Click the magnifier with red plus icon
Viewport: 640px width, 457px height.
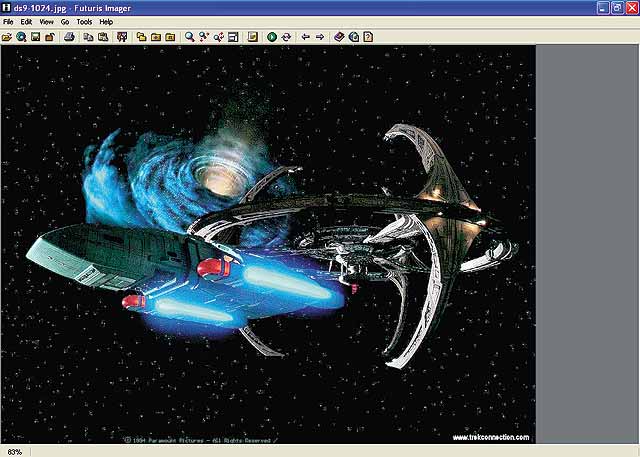click(x=204, y=37)
